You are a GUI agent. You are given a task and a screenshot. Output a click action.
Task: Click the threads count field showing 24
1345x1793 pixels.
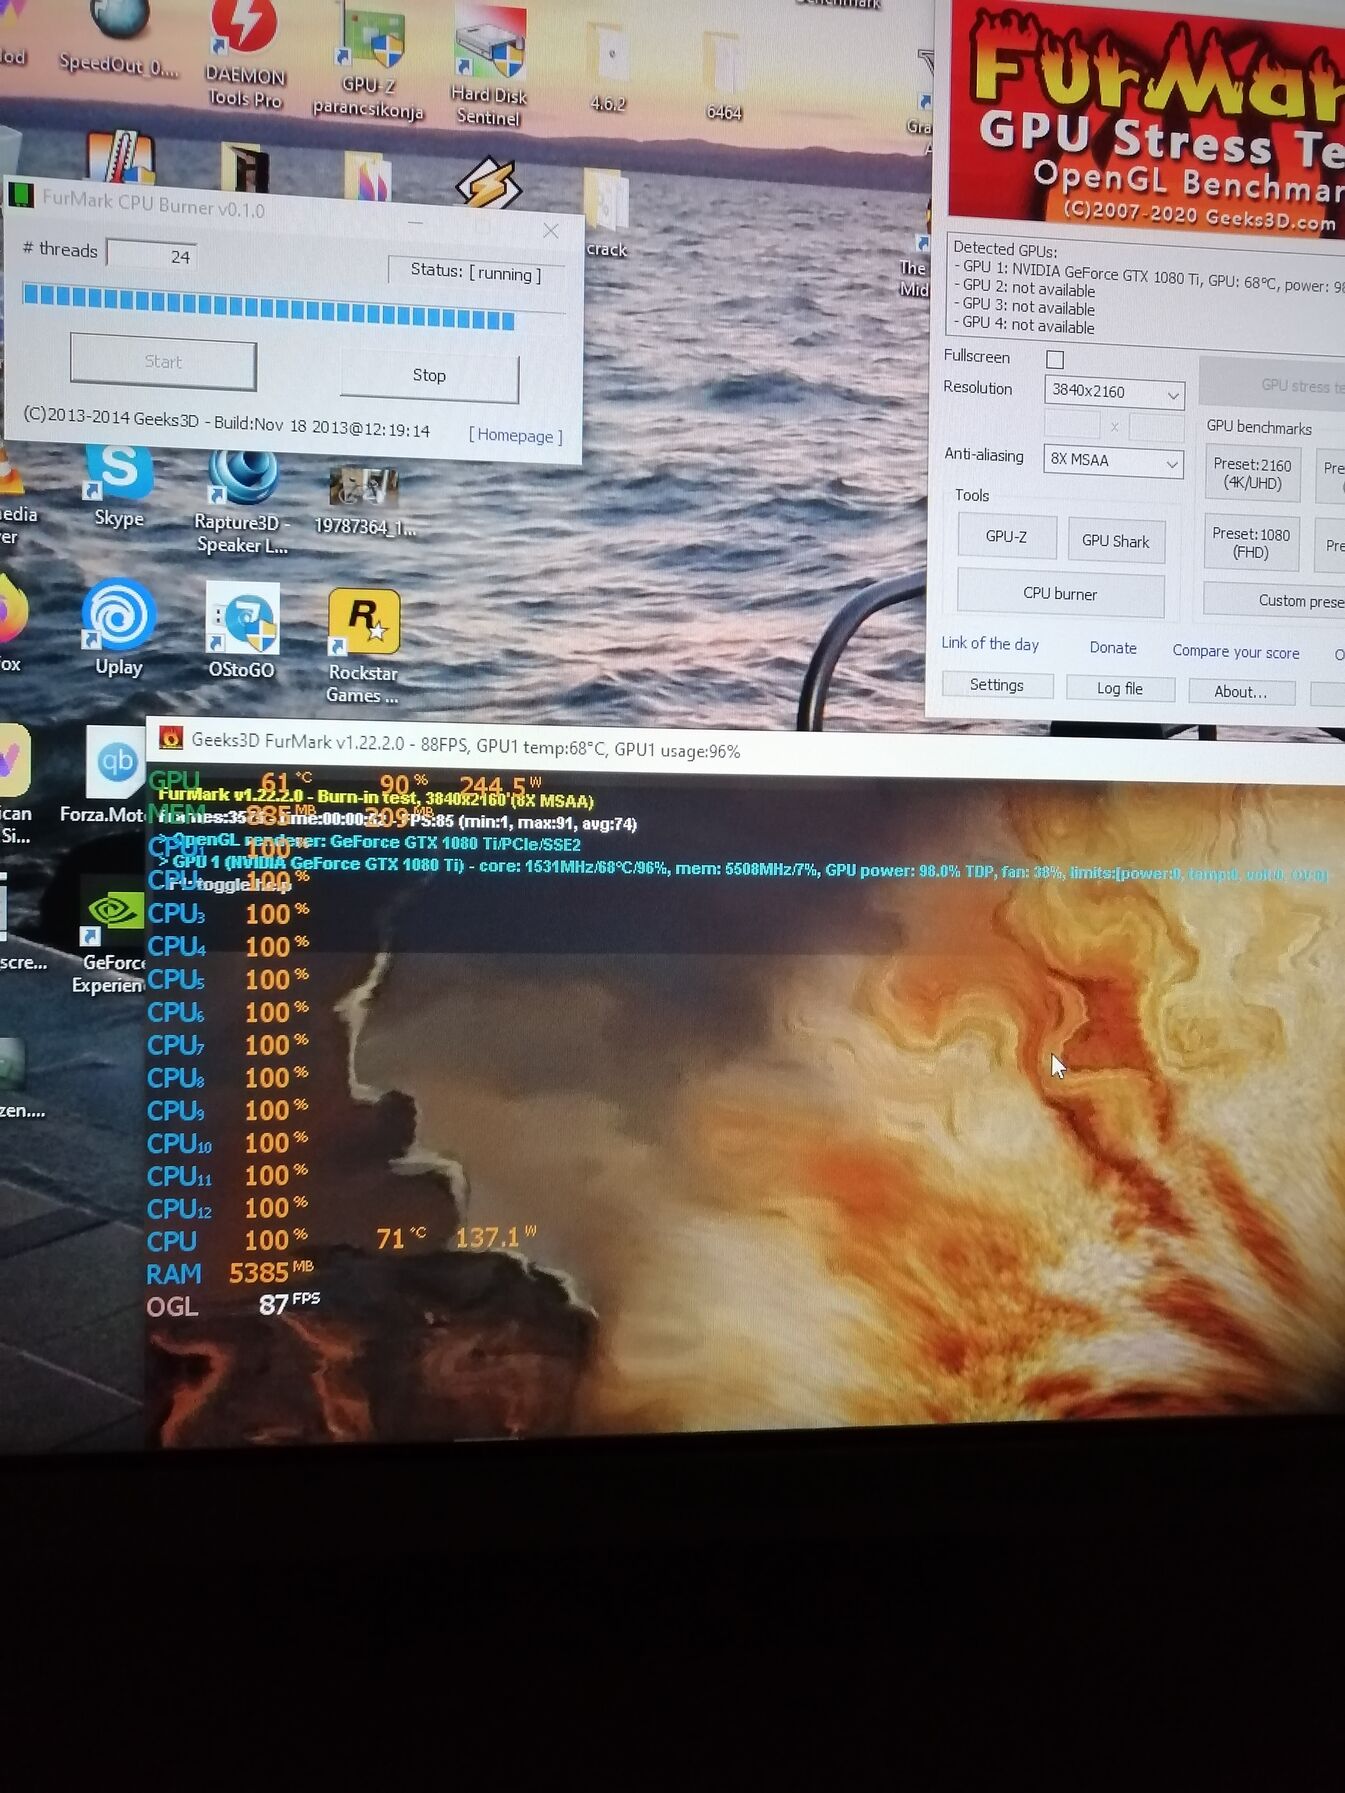tap(151, 255)
